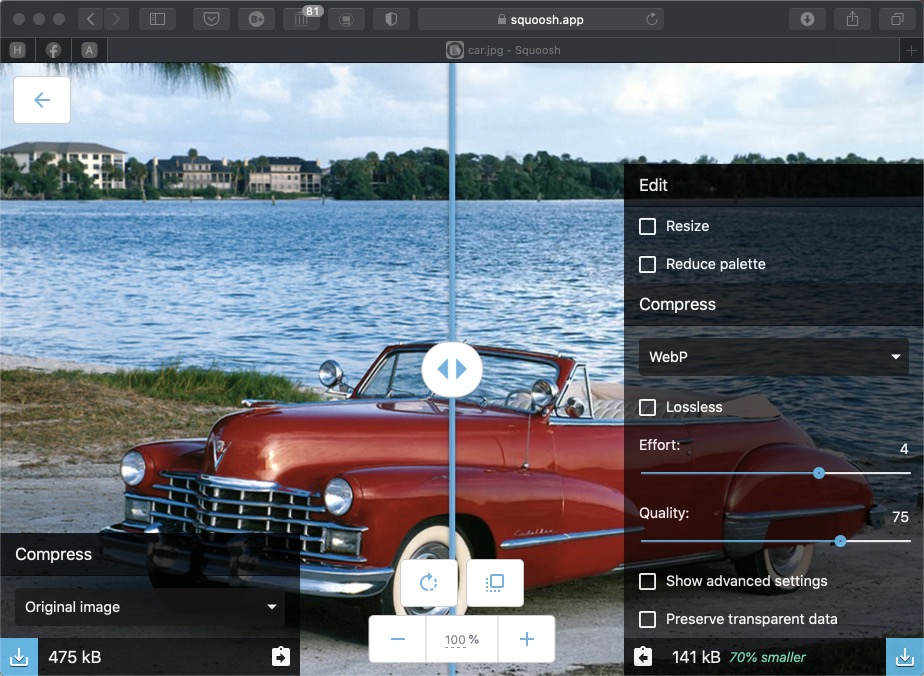Enable the Resize checkbox
This screenshot has width=924, height=676.
pos(648,226)
